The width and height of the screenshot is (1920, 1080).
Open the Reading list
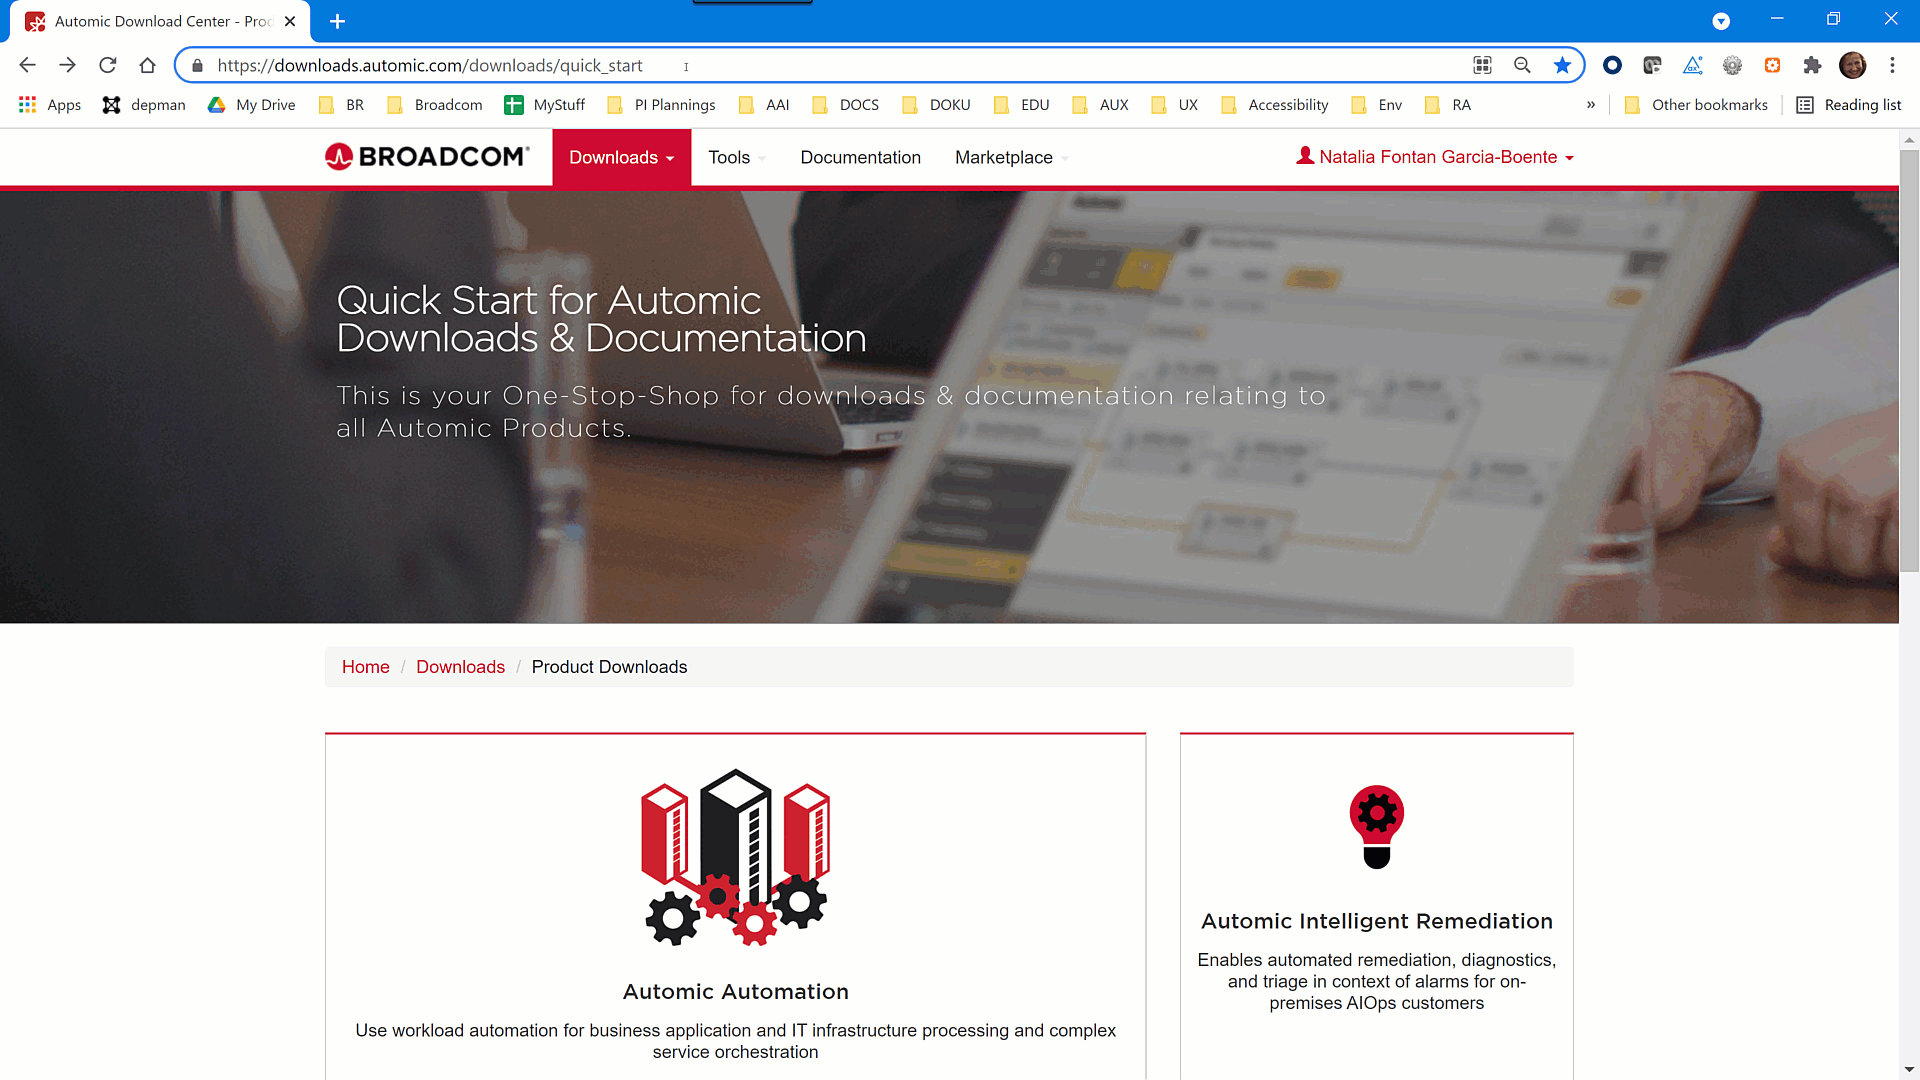pos(1848,104)
